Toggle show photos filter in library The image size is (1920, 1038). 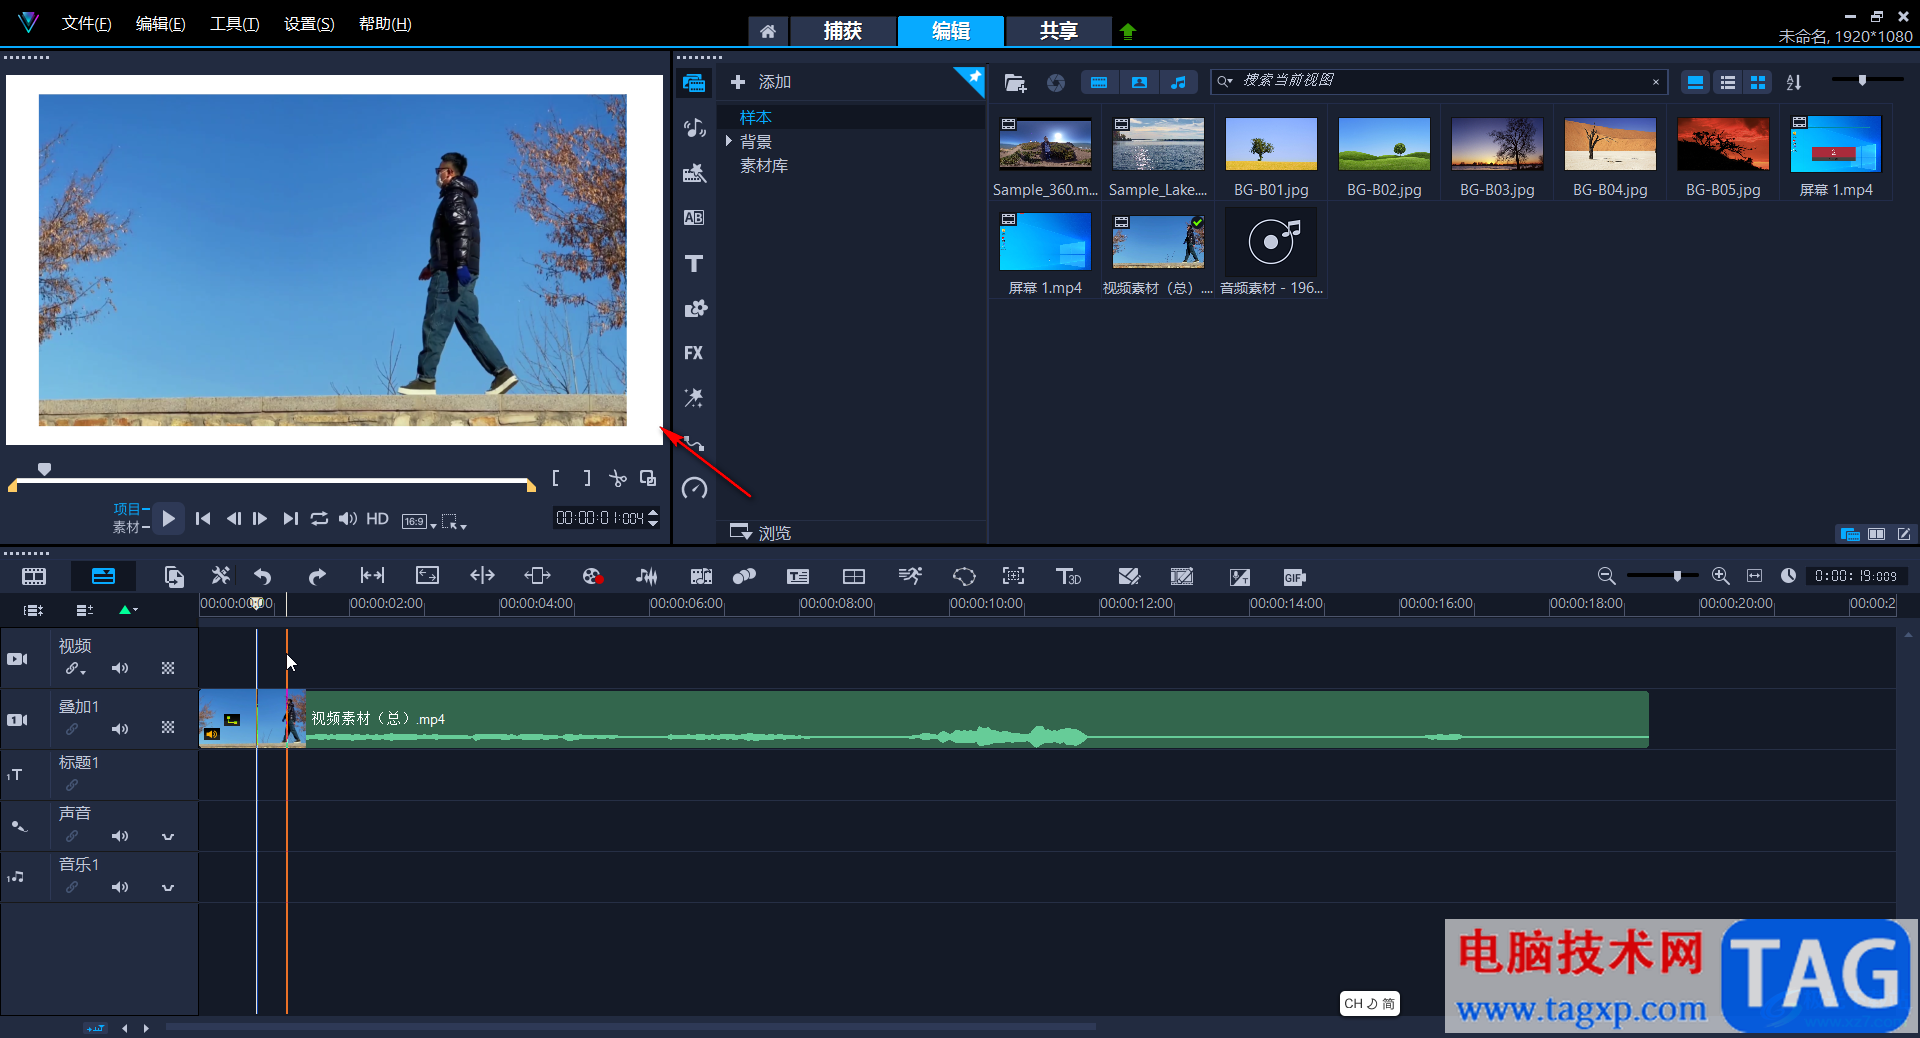click(1139, 82)
